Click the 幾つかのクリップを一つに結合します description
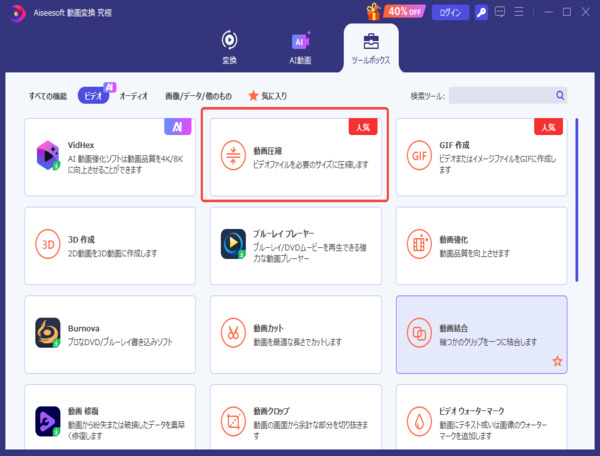Viewport: 600px width, 456px height. pos(488,342)
